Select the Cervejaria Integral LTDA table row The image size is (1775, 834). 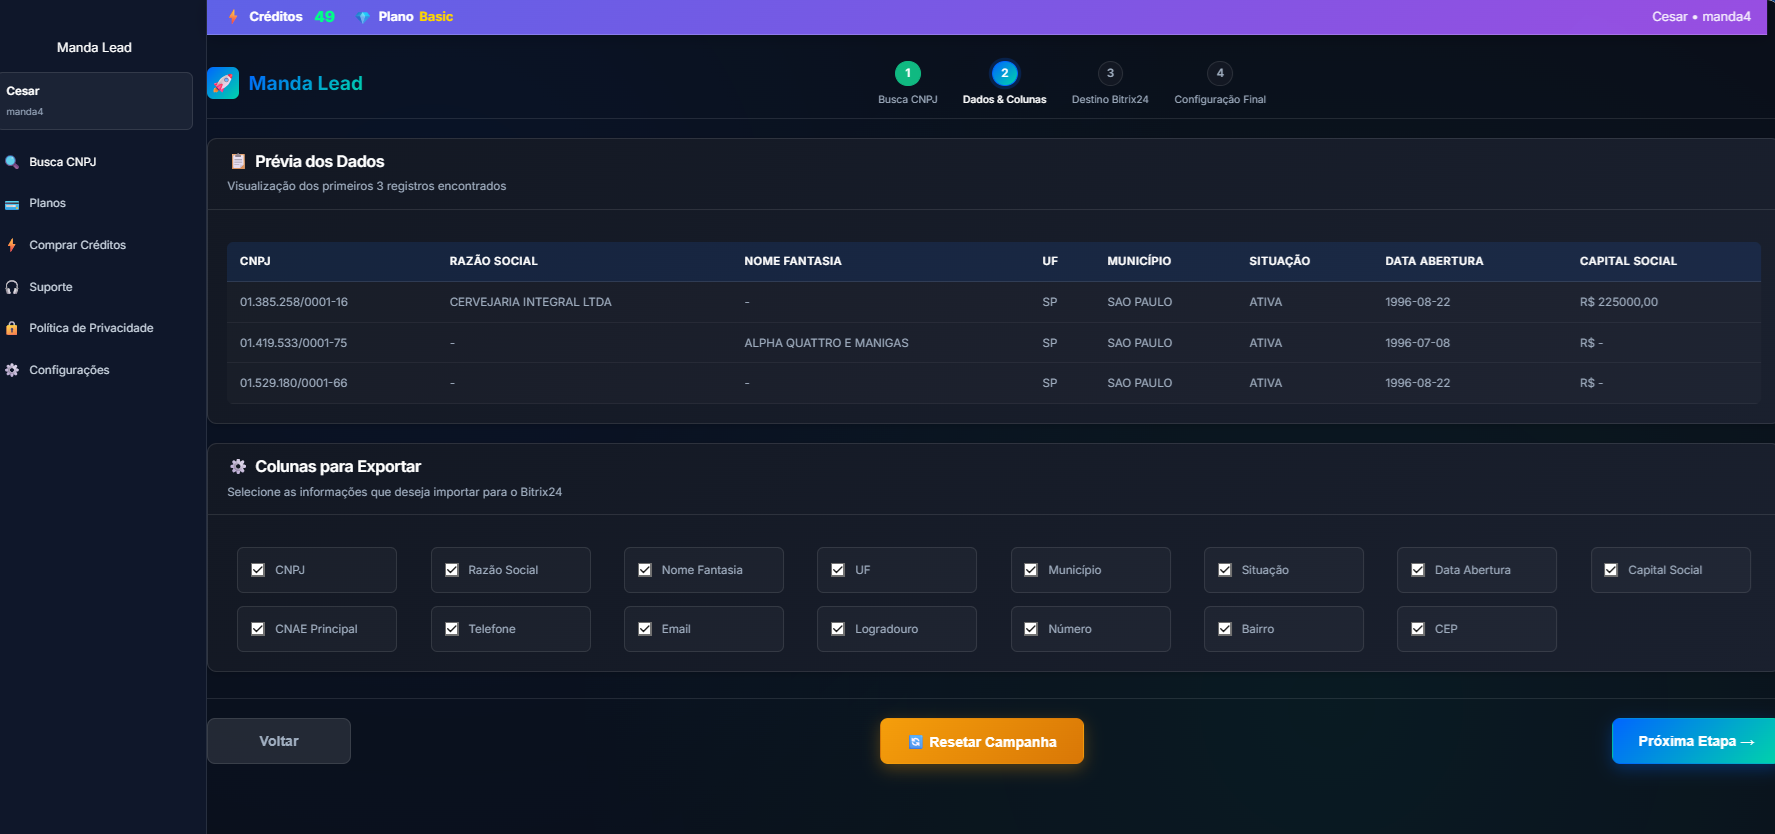(x=530, y=302)
